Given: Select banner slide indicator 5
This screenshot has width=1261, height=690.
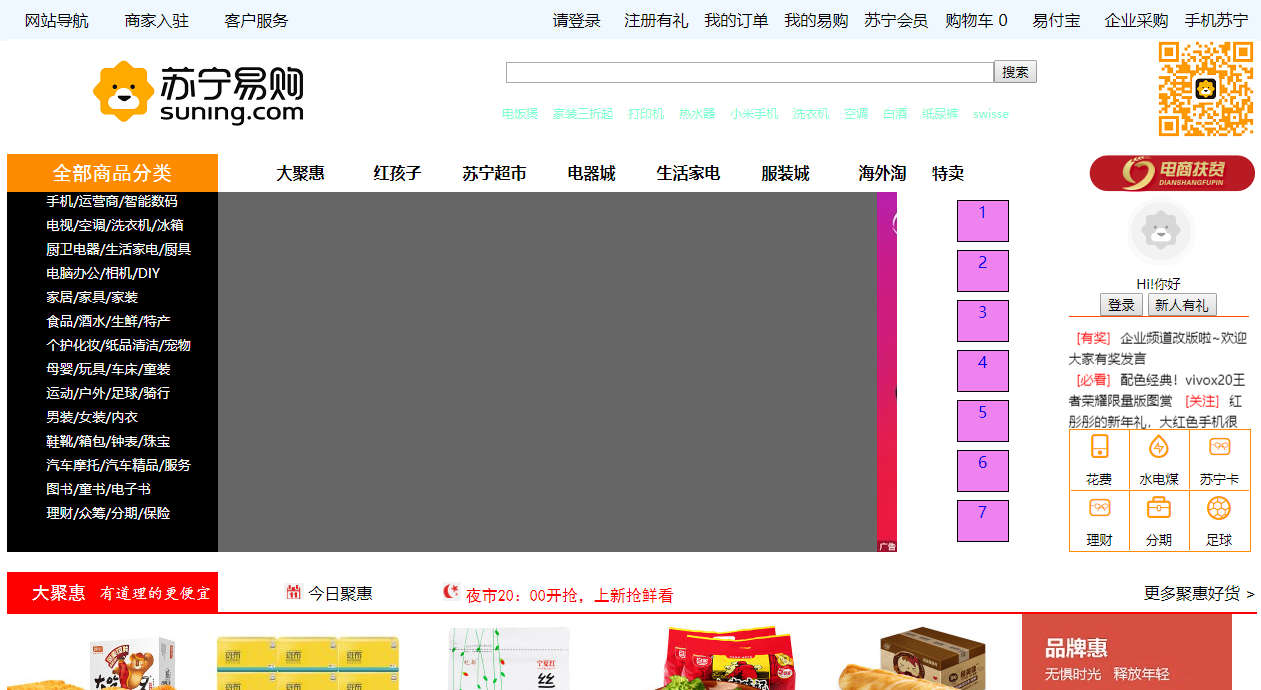Looking at the screenshot, I should pyautogui.click(x=983, y=421).
